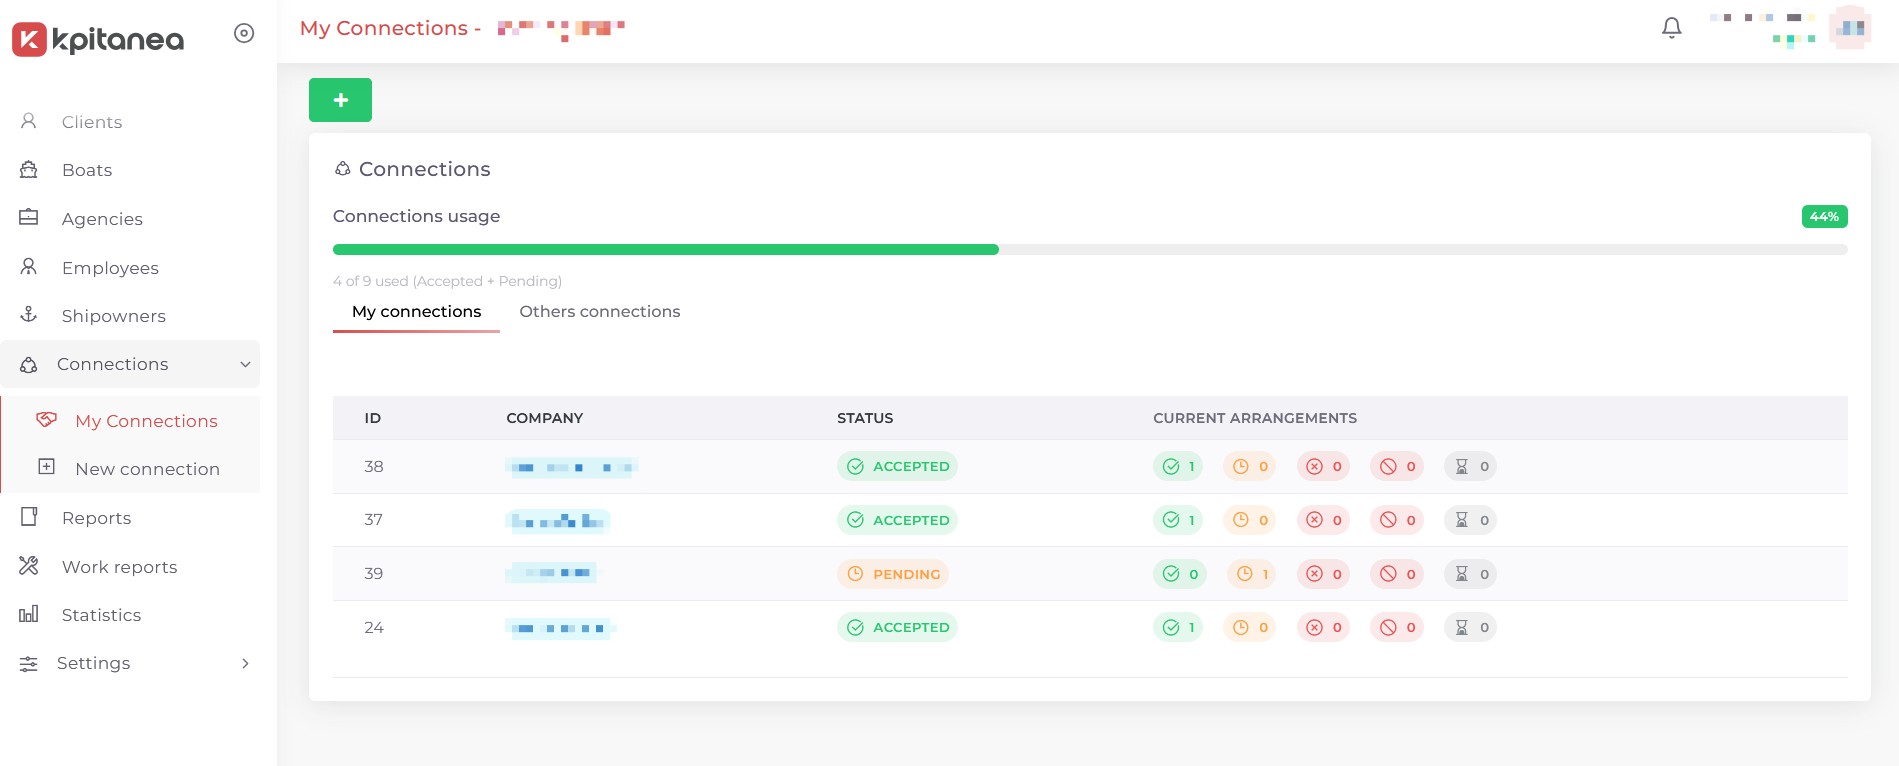
Task: Click the connections usage progress bar
Action: coord(1090,249)
